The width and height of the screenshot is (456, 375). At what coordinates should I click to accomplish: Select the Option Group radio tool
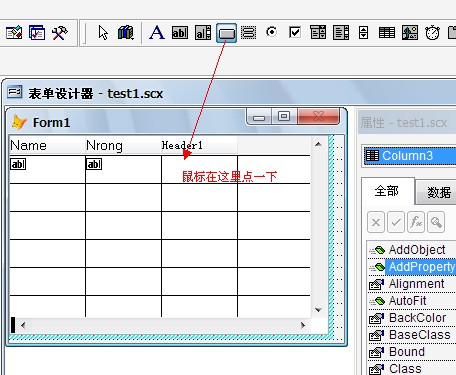pos(272,32)
